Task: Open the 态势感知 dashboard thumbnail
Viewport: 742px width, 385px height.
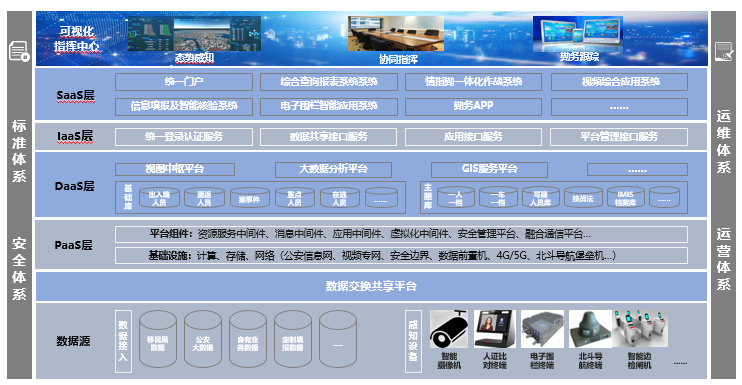Action: [x=194, y=34]
